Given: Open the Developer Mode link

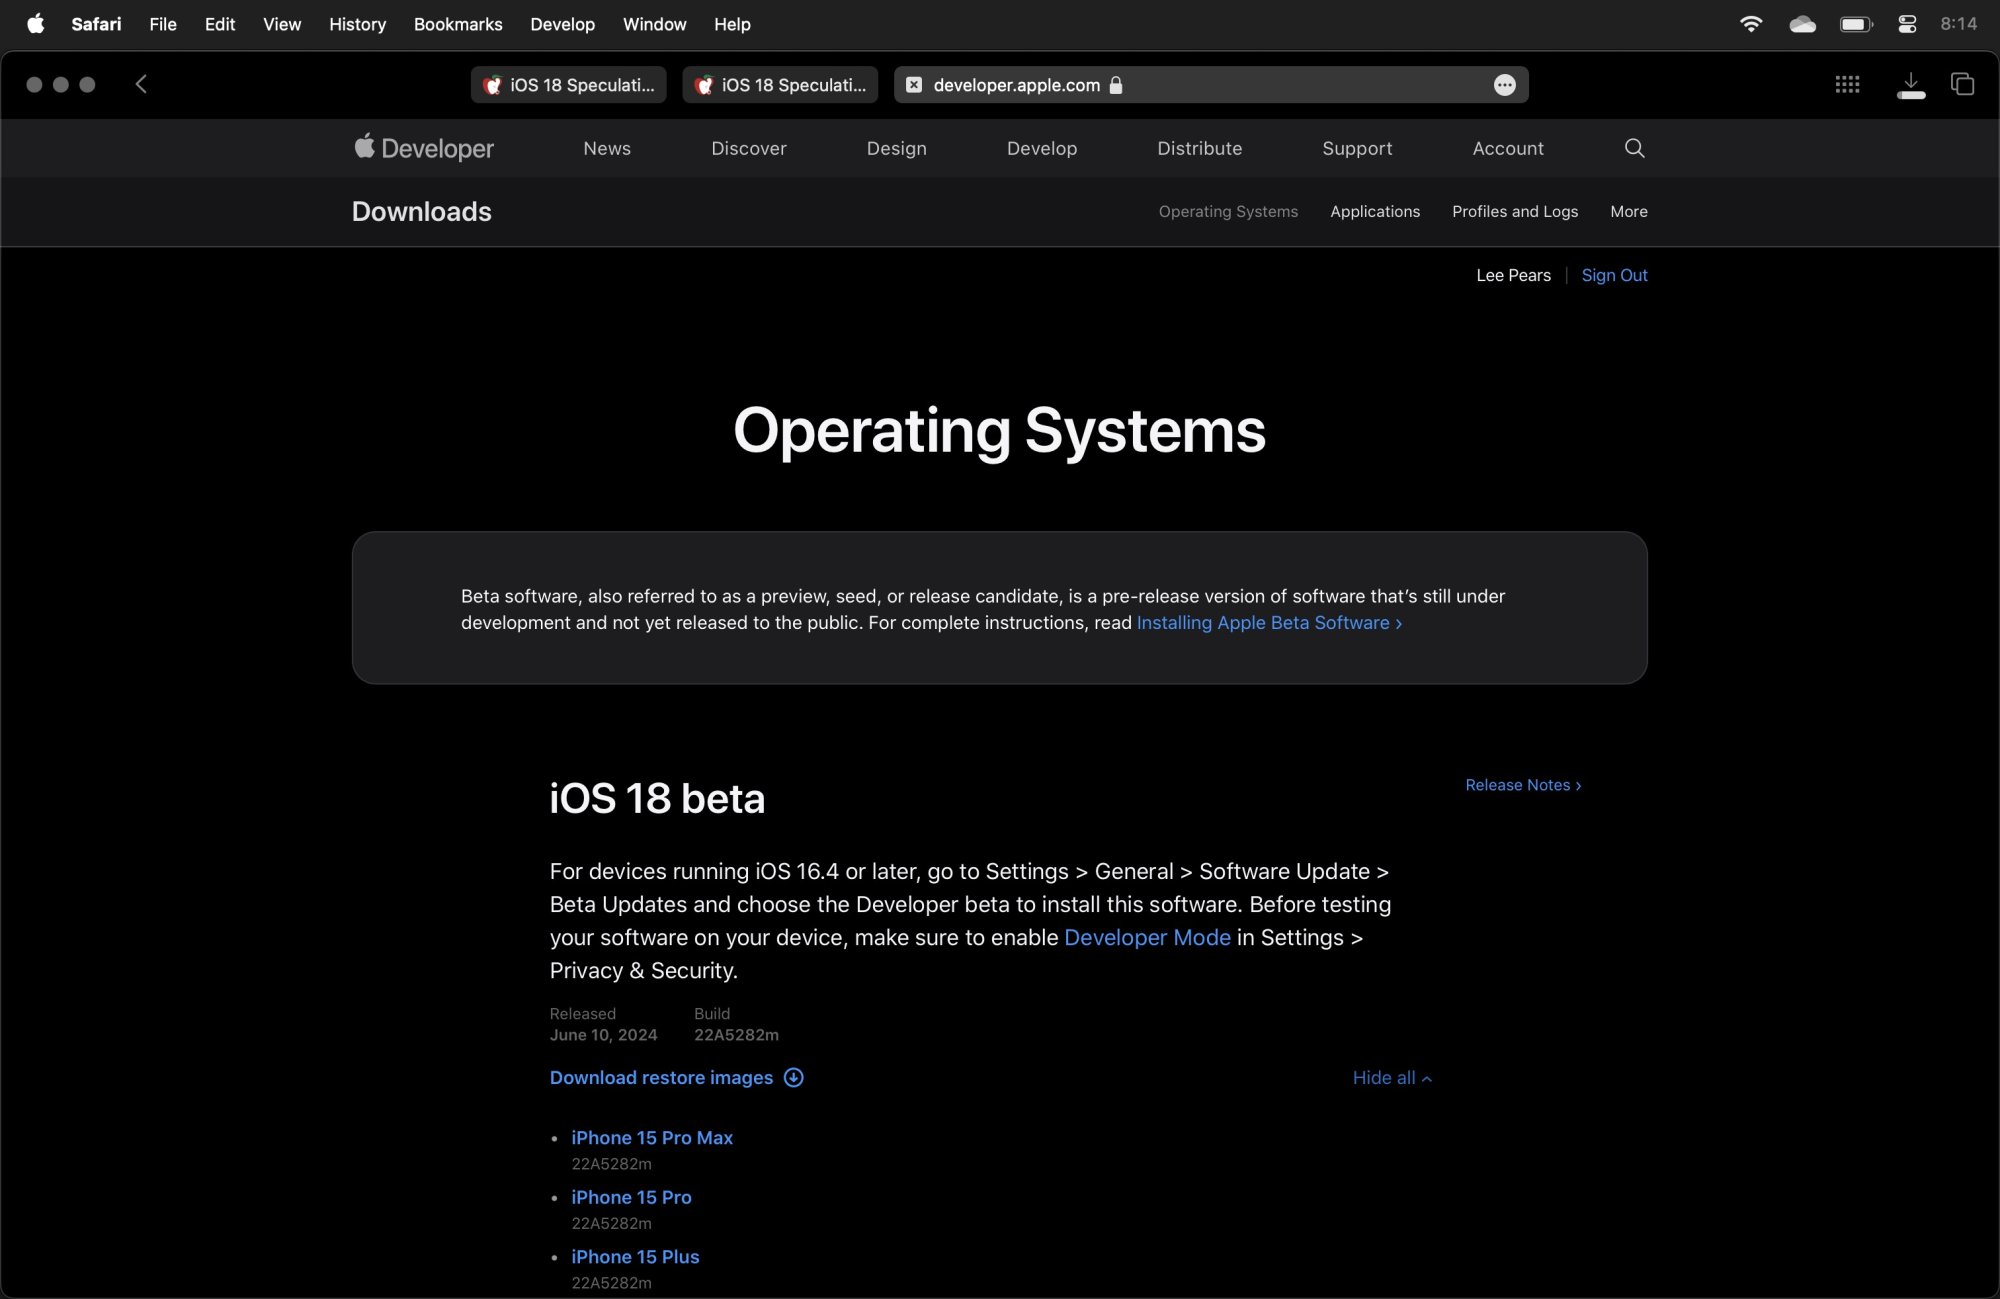Looking at the screenshot, I should coord(1147,937).
